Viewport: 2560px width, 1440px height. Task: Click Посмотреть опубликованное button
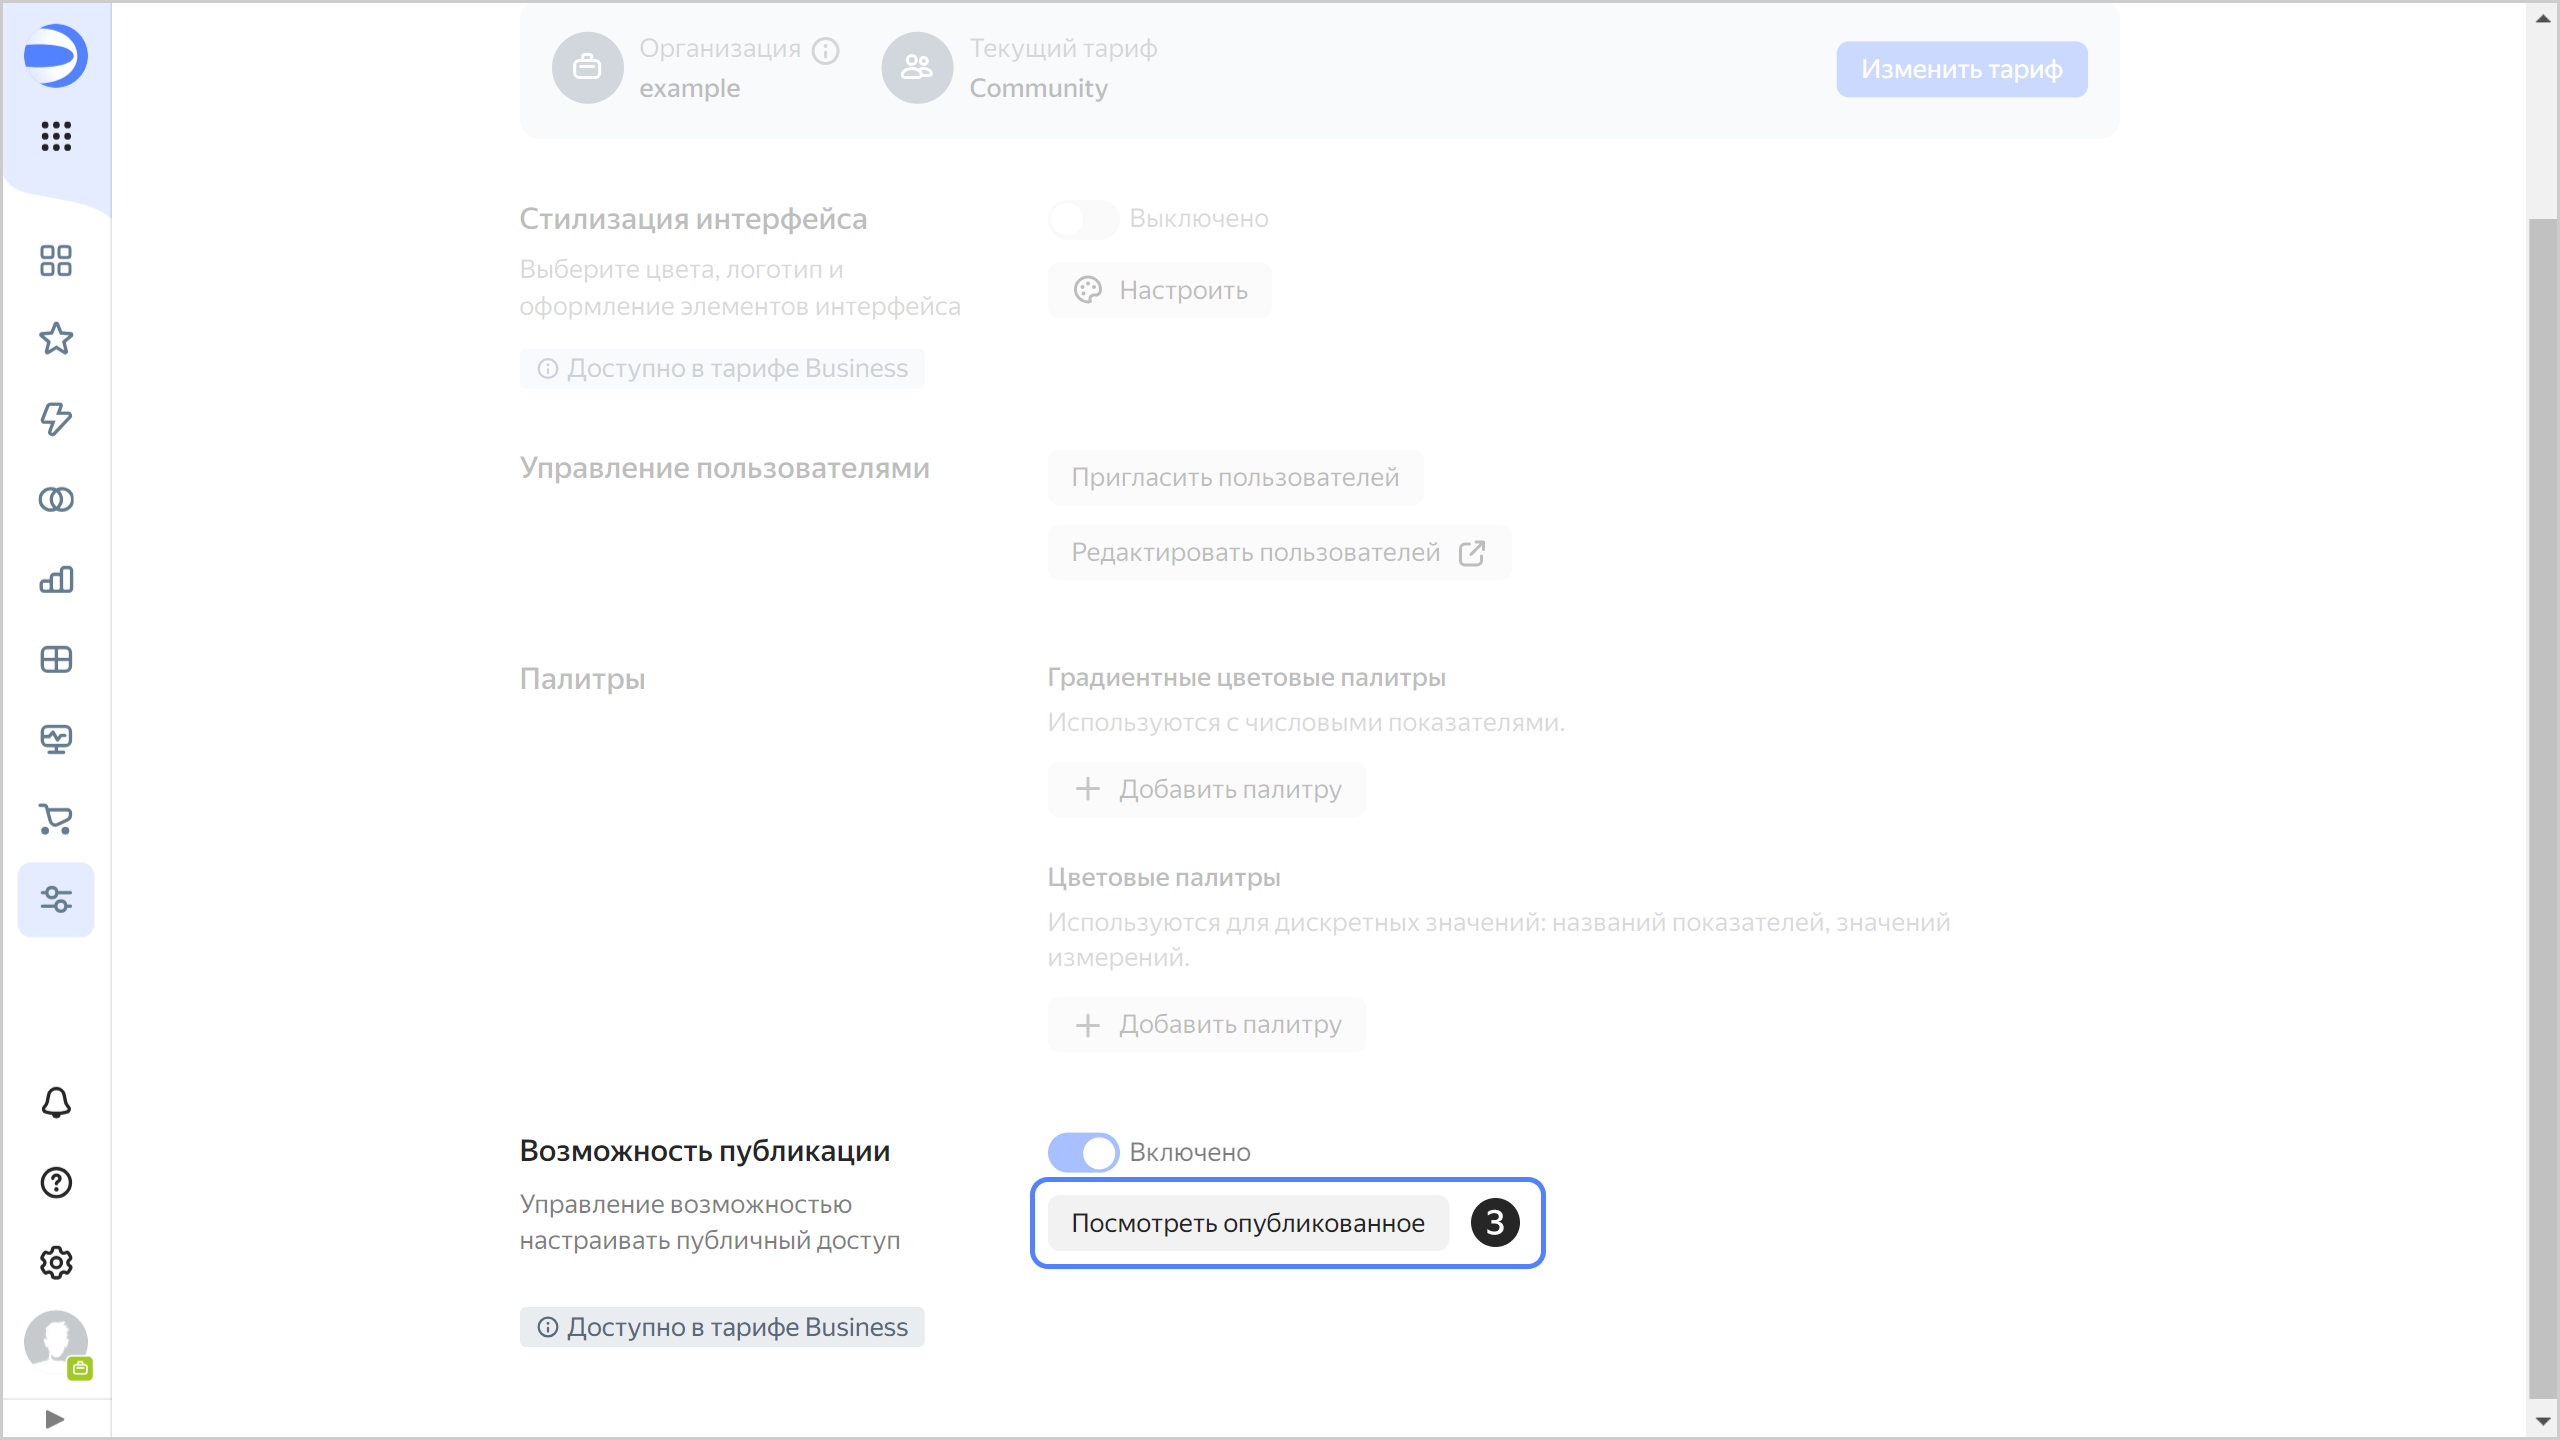pyautogui.click(x=1248, y=1223)
